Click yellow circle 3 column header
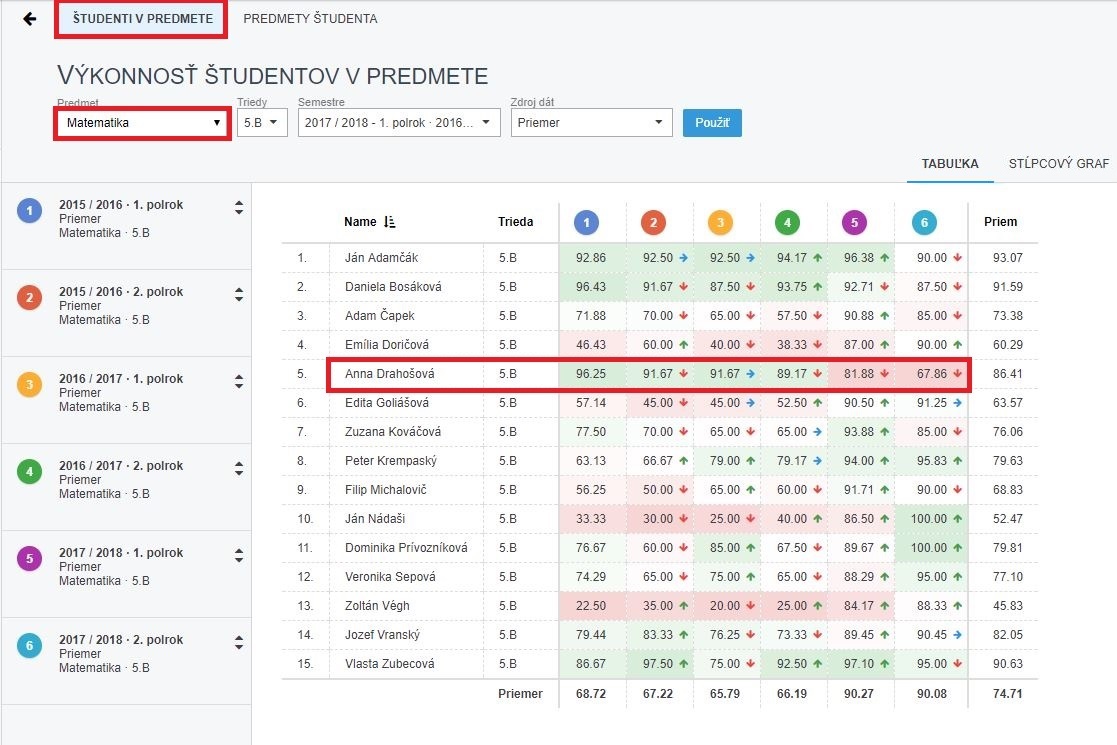Image resolution: width=1117 pixels, height=745 pixels. click(720, 222)
